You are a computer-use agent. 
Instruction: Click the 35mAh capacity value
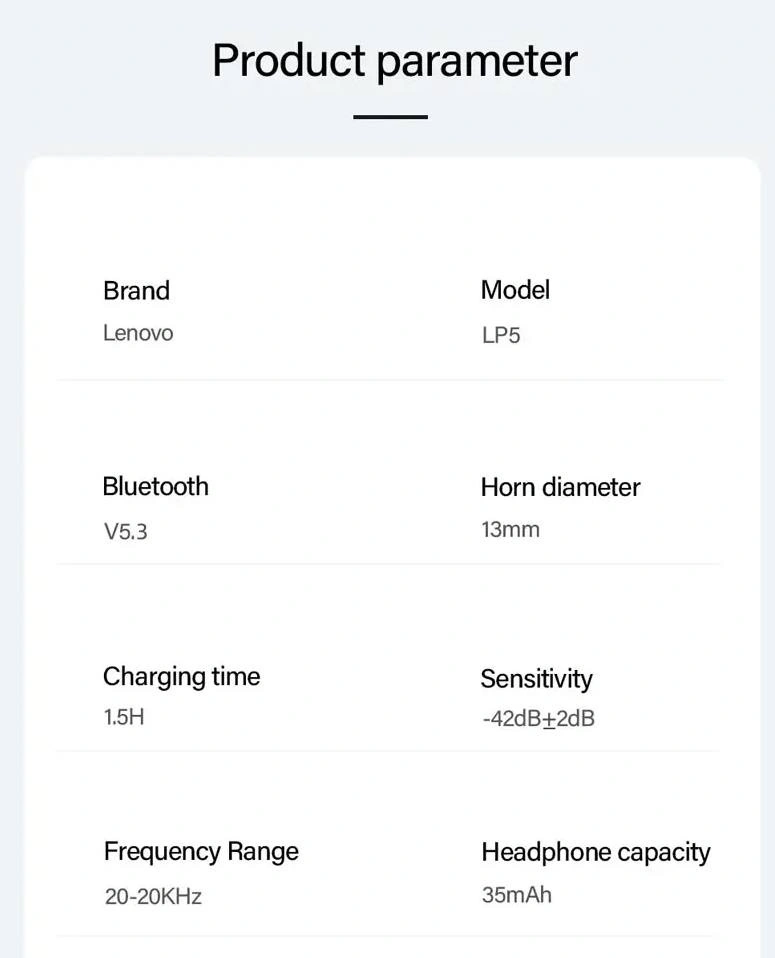pyautogui.click(x=516, y=894)
